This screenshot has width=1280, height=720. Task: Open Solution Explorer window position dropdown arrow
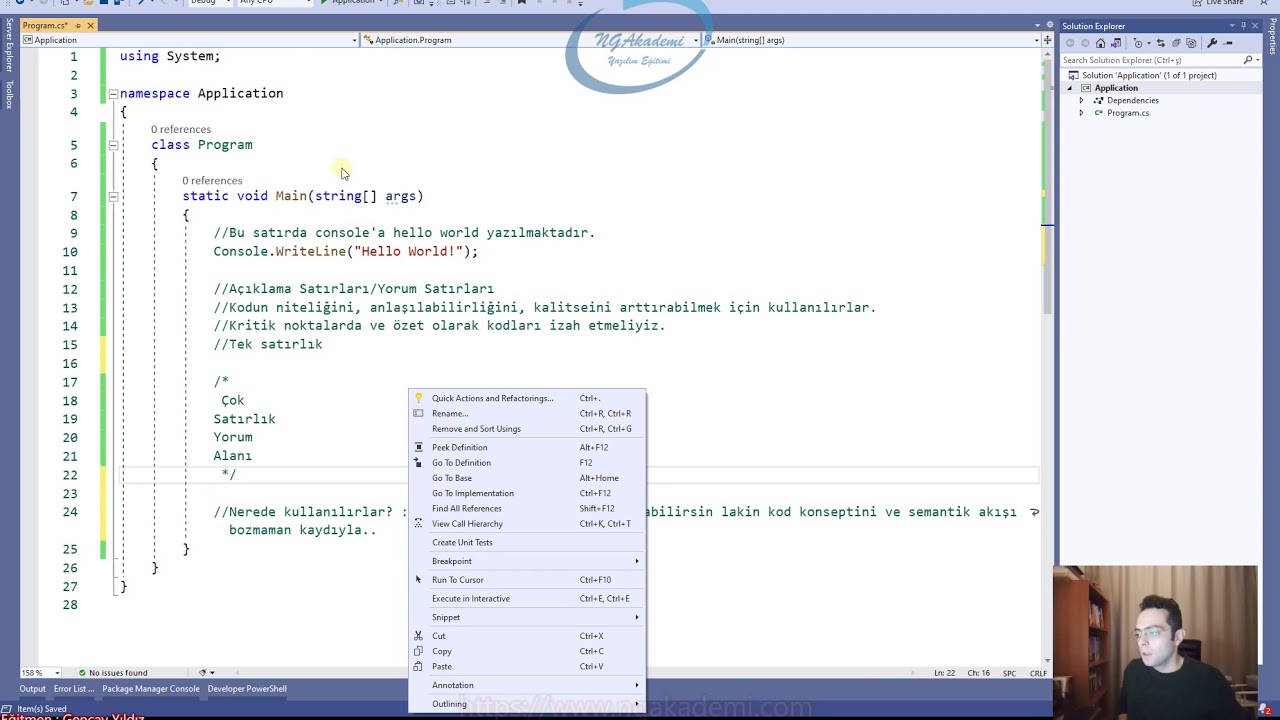1231,26
